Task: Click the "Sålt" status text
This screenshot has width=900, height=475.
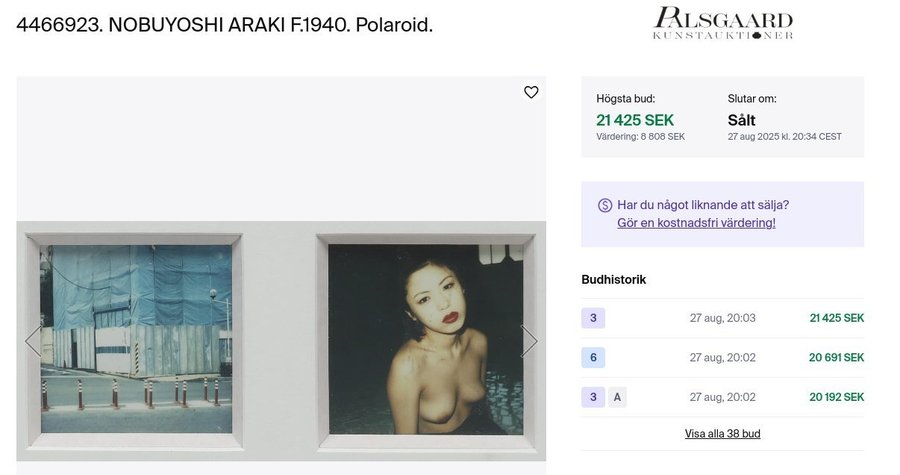Action: click(x=741, y=120)
